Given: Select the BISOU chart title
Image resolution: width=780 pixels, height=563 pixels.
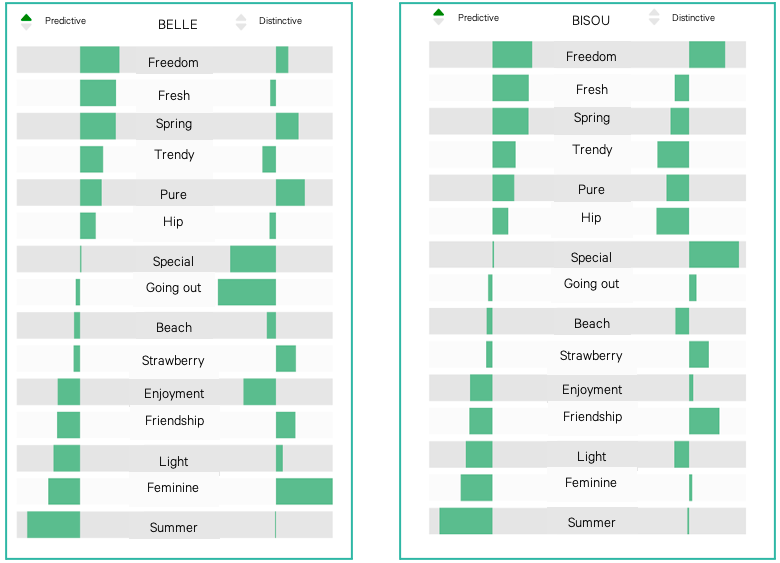Looking at the screenshot, I should coord(590,19).
